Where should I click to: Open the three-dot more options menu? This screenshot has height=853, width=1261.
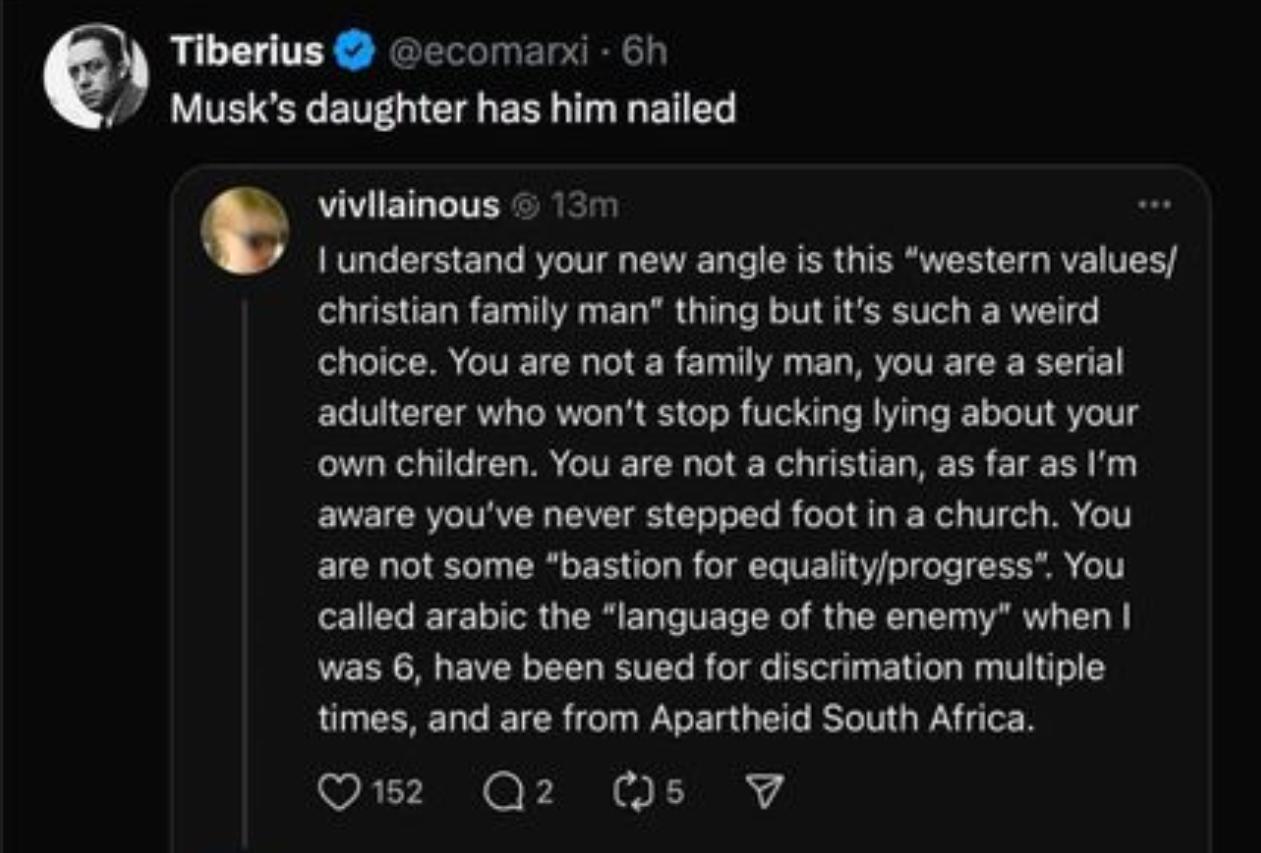1155,203
